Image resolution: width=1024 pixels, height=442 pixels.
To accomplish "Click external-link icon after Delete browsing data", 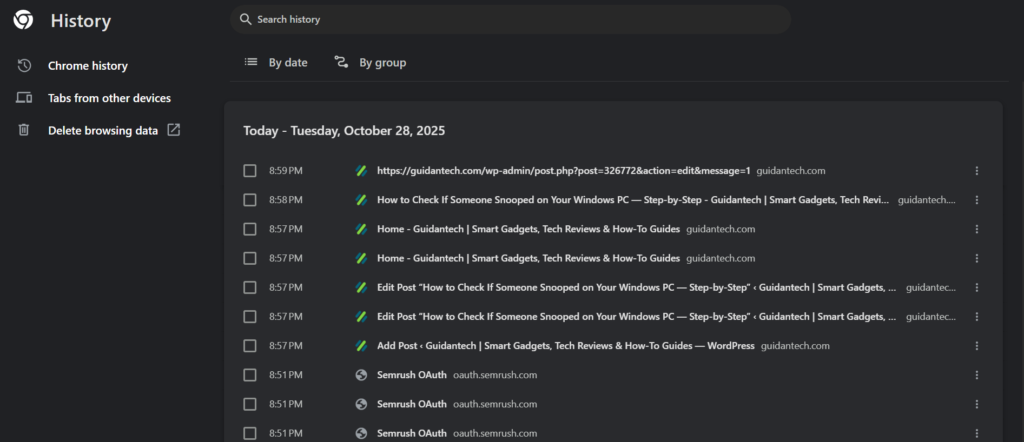I will pos(173,130).
